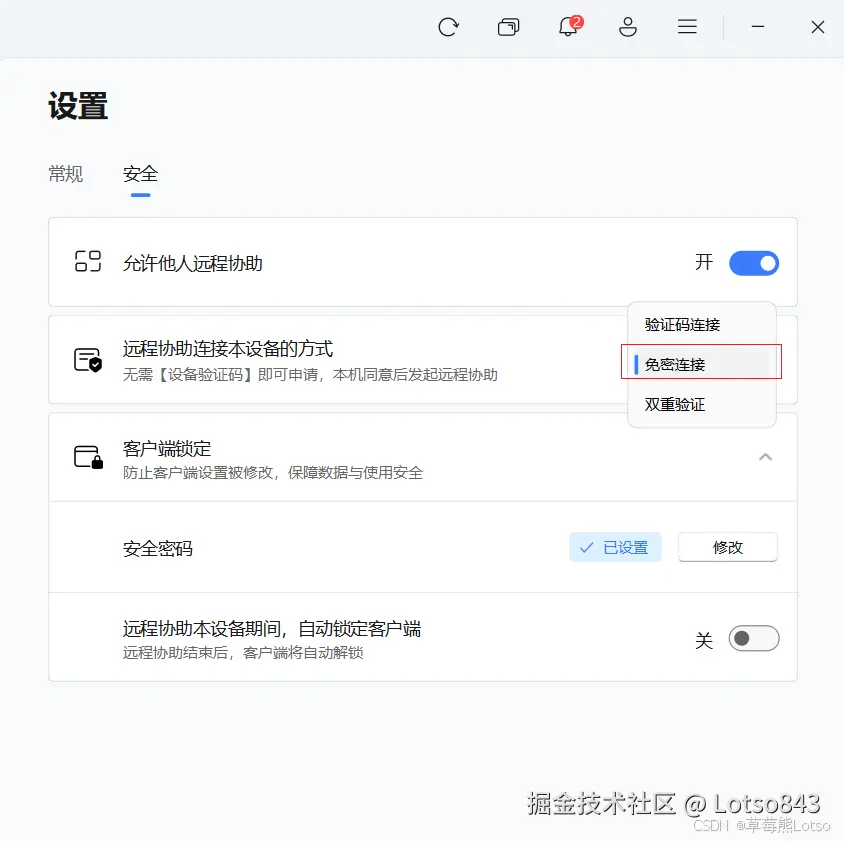Open notifications via the bell icon
Viewport: 844px width, 841px height.
(566, 29)
